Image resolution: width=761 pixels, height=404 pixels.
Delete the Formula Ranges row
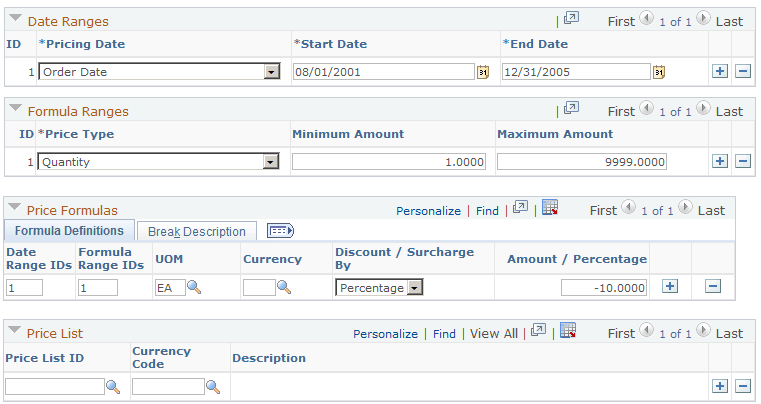click(x=743, y=161)
